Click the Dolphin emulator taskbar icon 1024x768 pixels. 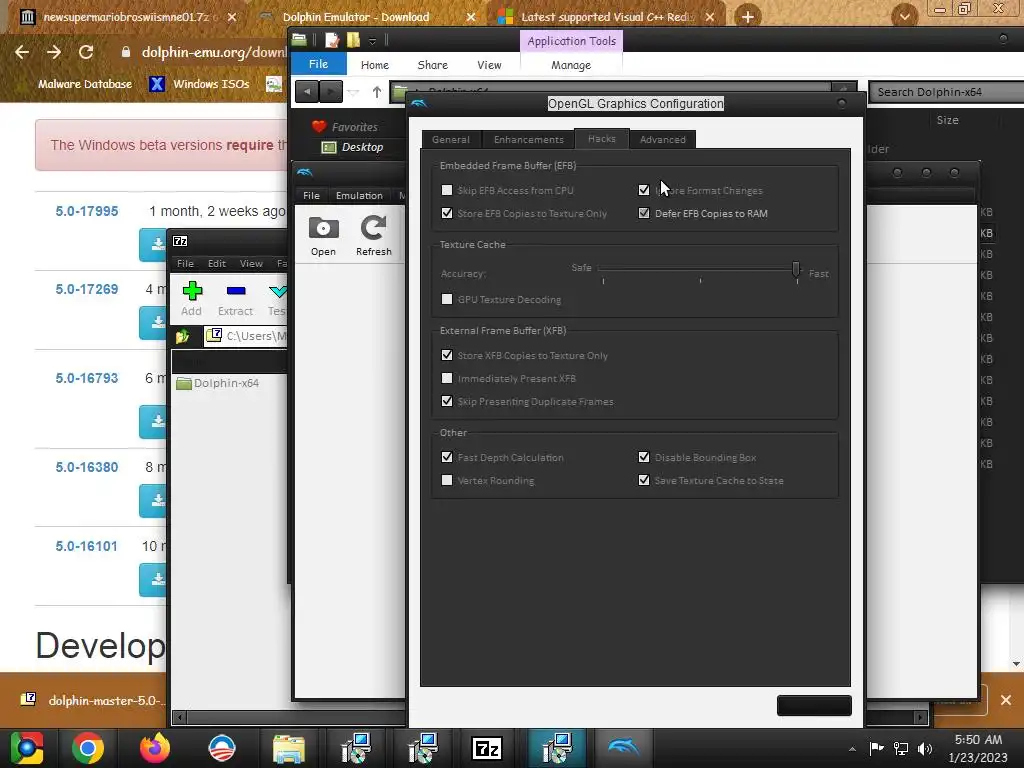tap(624, 748)
